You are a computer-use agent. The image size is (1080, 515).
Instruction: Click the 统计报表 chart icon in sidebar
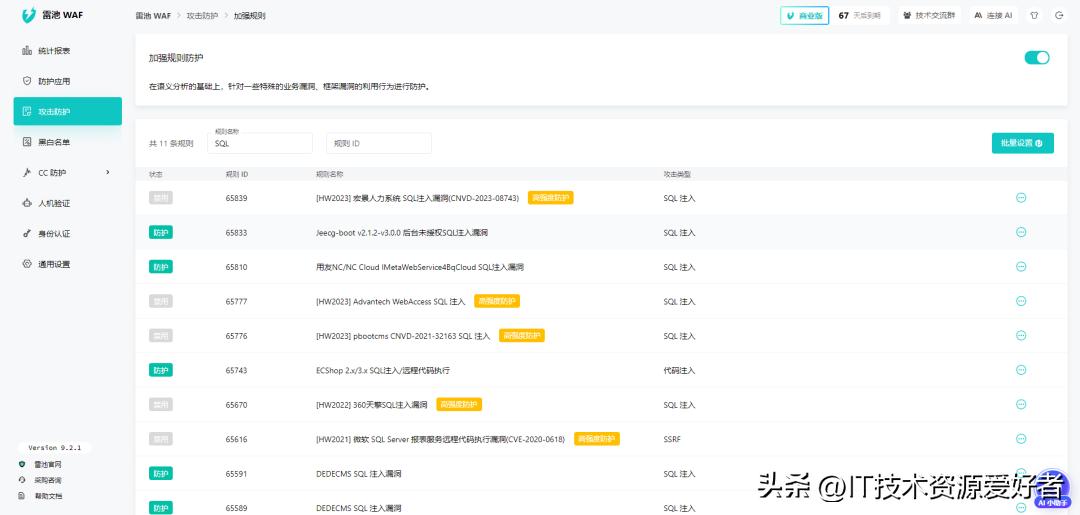point(27,51)
